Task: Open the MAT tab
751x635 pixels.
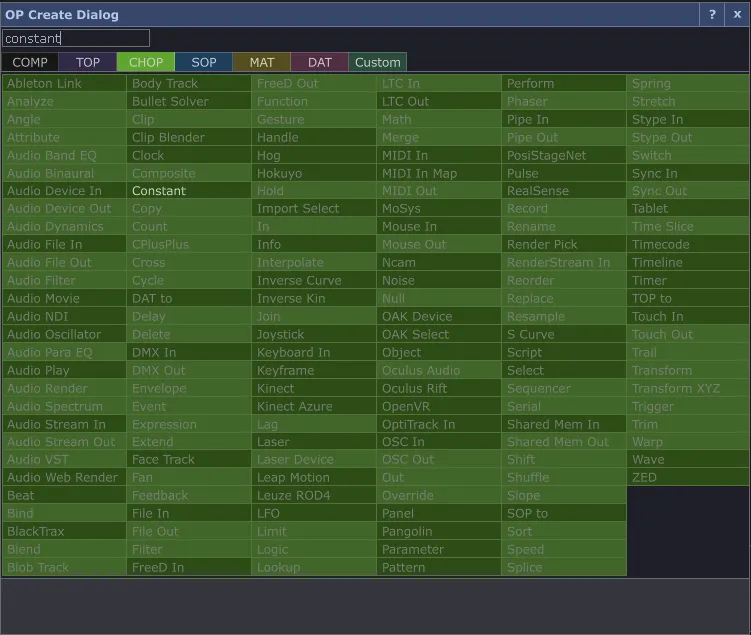Action: pyautogui.click(x=262, y=62)
